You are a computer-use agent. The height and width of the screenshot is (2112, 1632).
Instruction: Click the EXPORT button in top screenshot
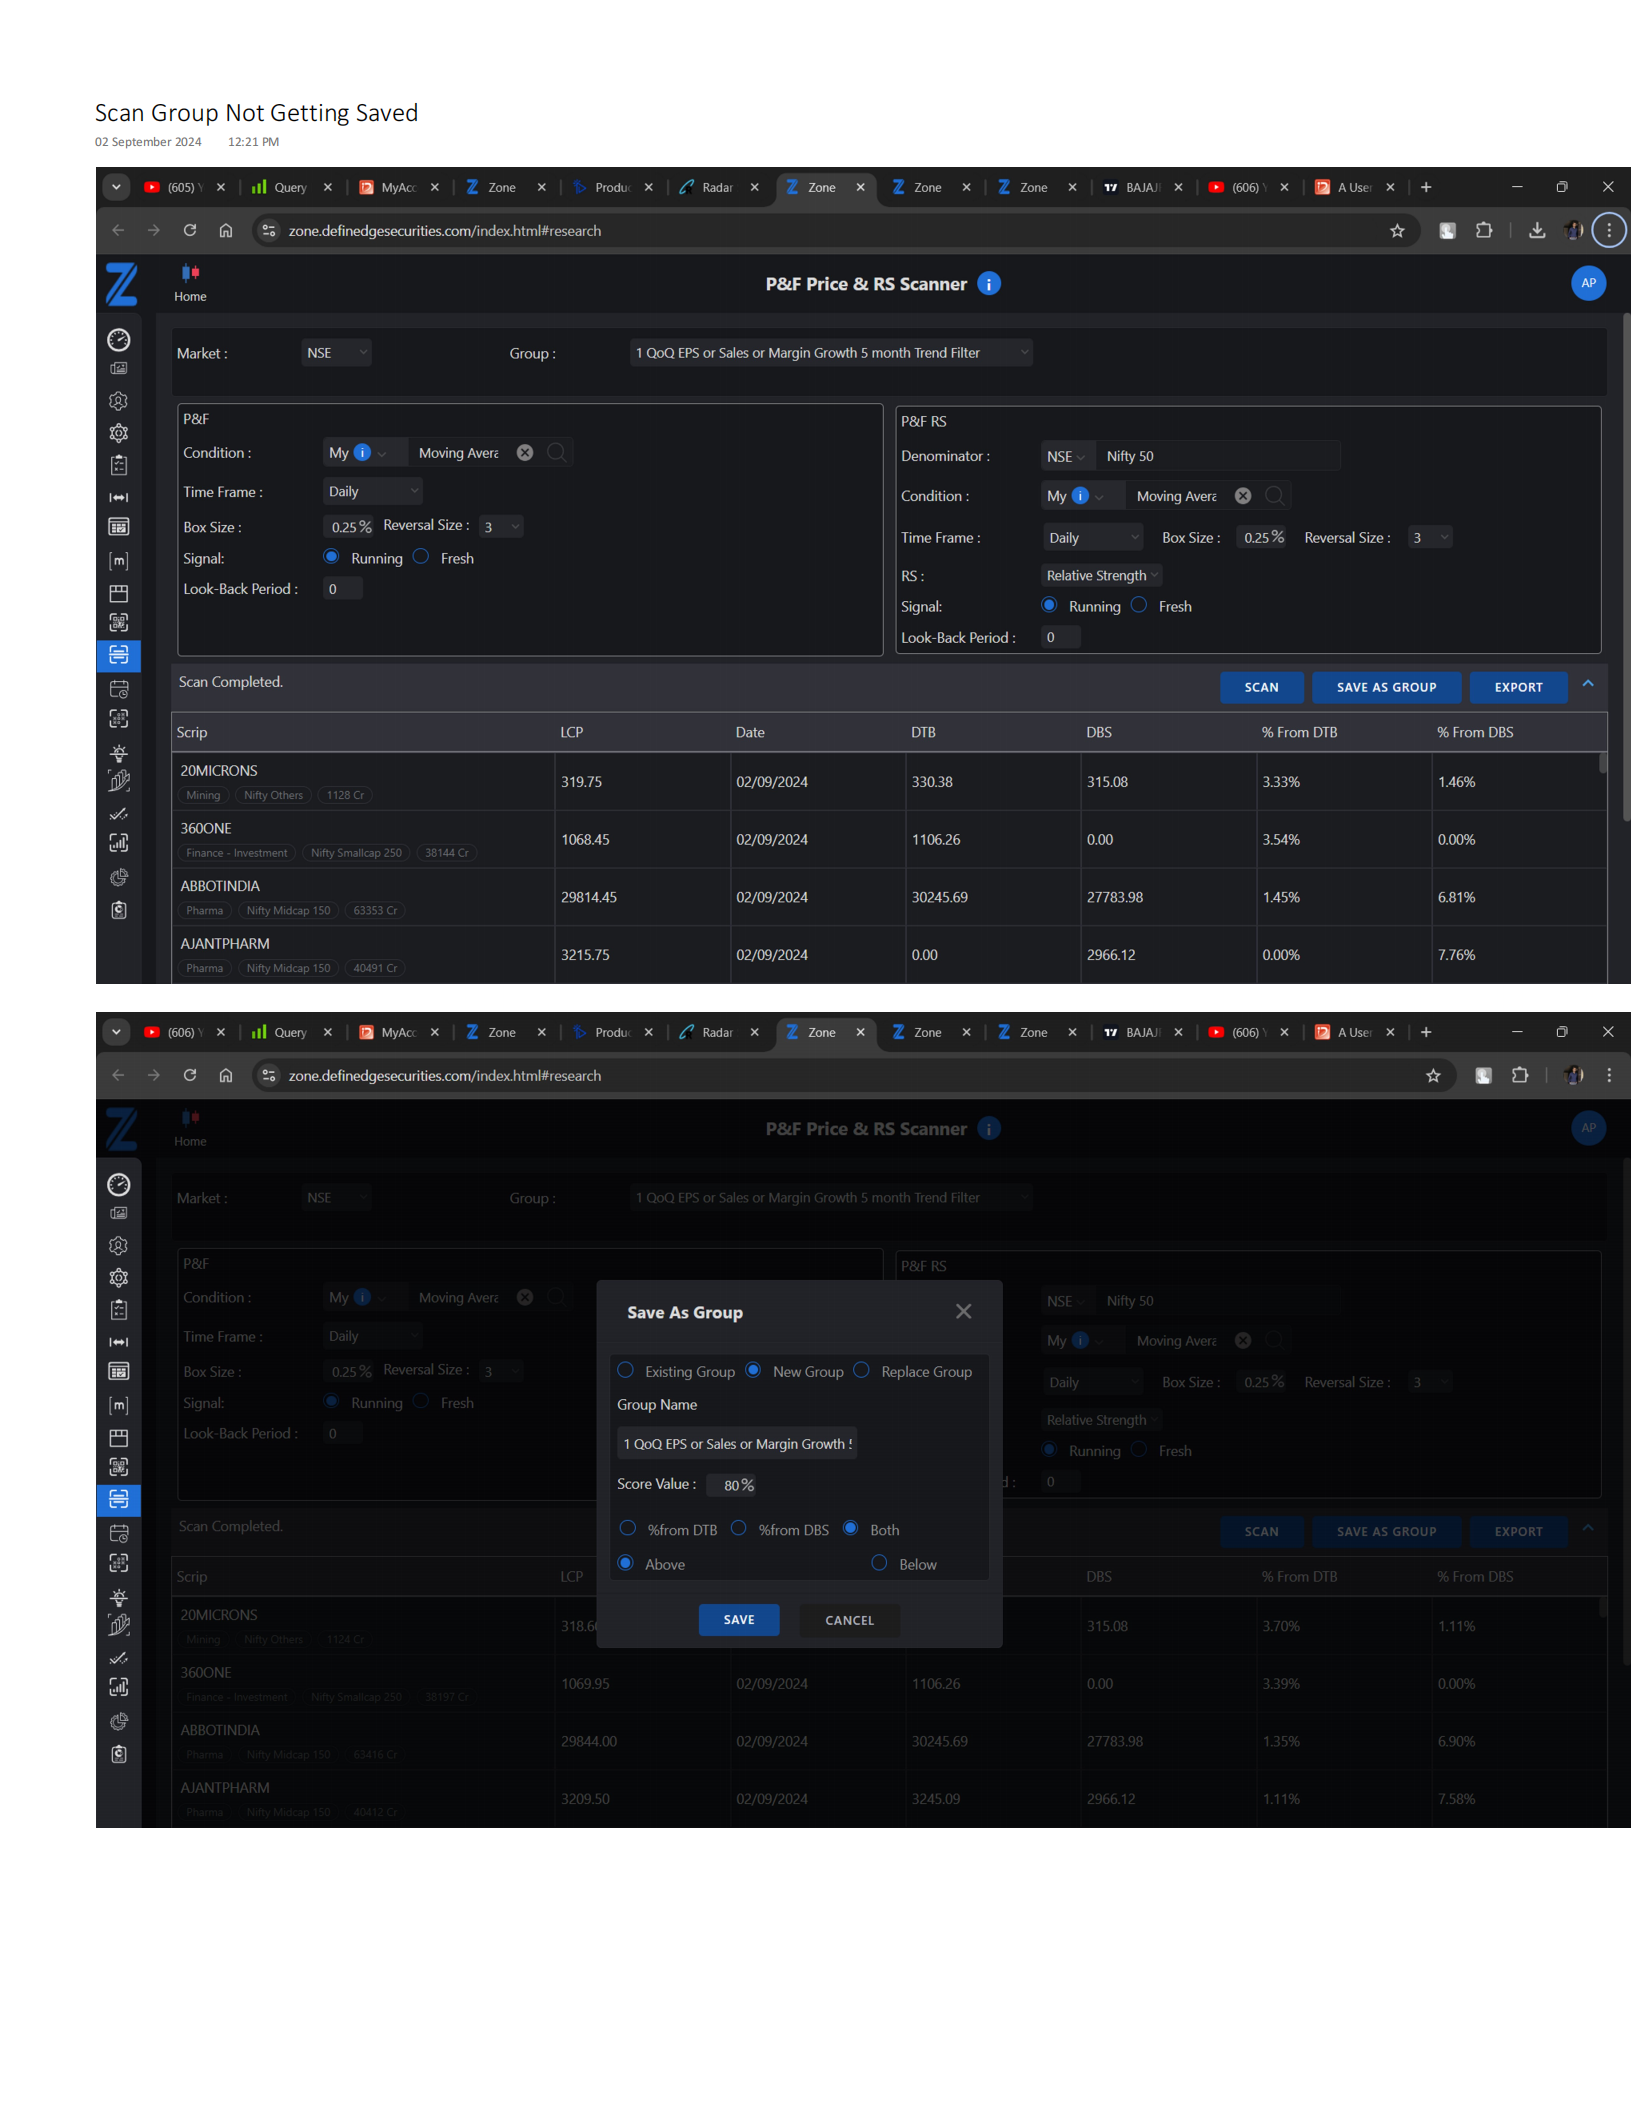[x=1518, y=687]
